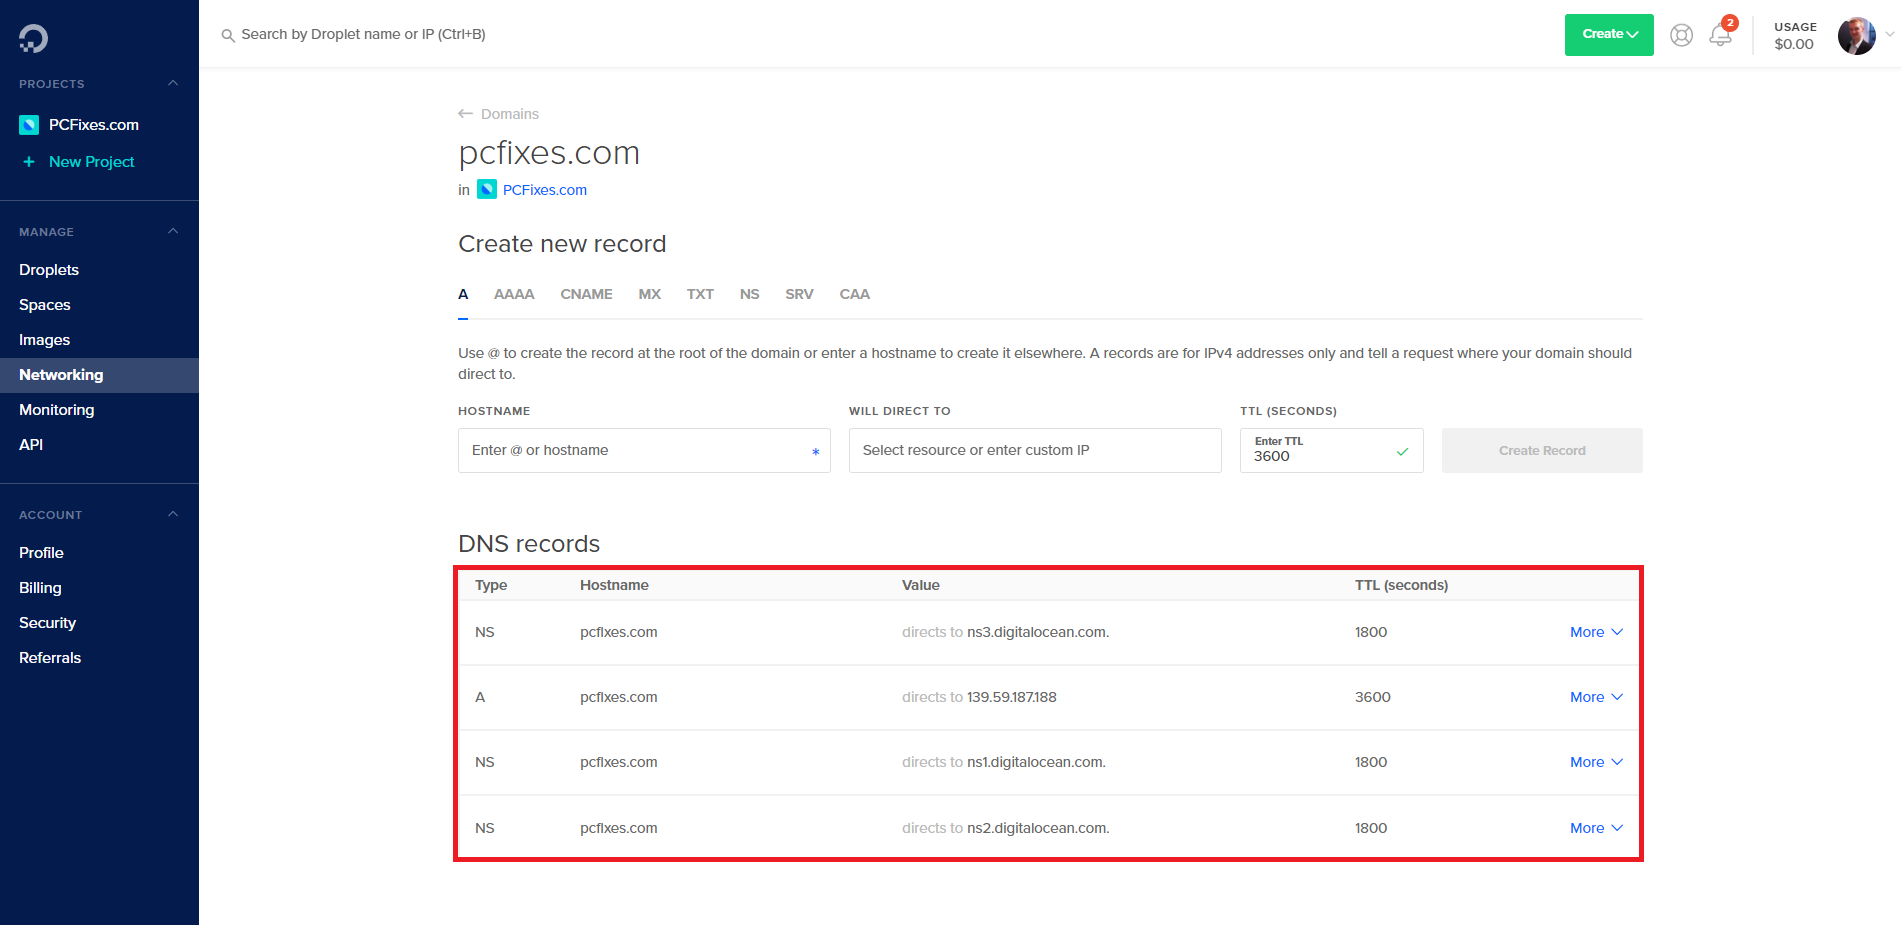Expand More for the ns2.digitalocean.com record
This screenshot has width=1901, height=925.
(1596, 829)
